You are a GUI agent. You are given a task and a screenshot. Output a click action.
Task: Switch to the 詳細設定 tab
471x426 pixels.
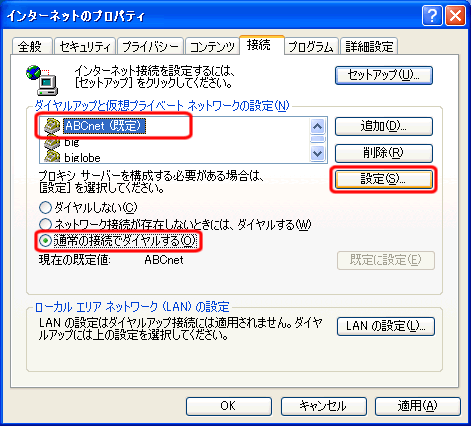[369, 46]
